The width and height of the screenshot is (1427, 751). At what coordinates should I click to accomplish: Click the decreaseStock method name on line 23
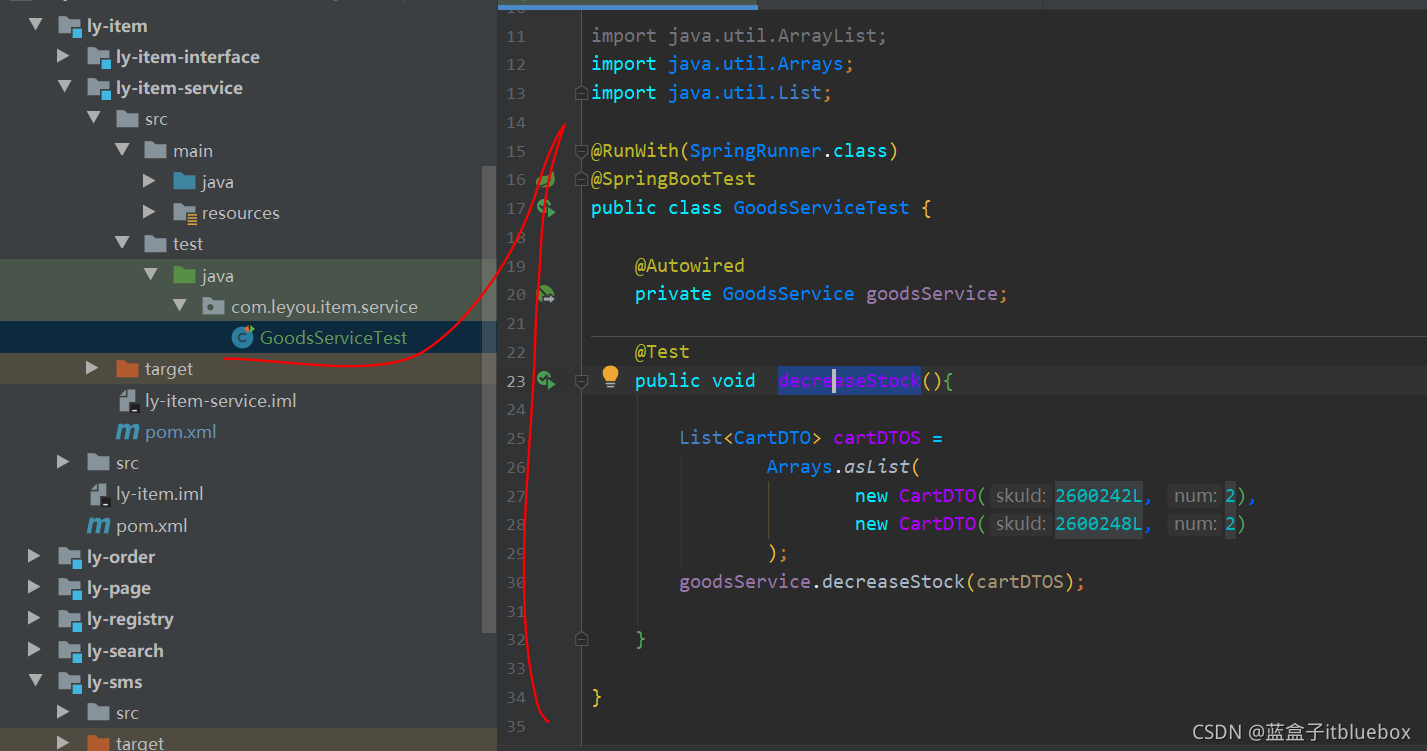(x=849, y=381)
